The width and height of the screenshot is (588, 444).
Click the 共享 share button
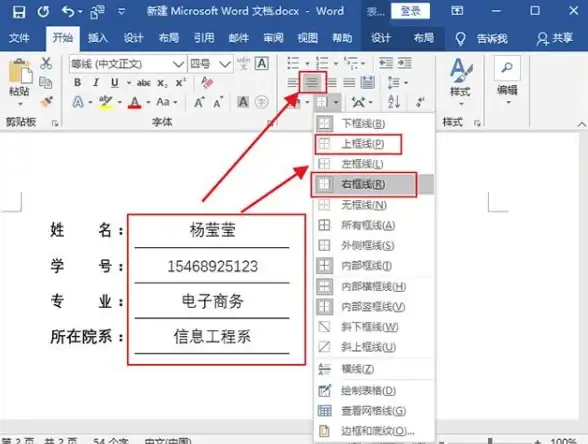[555, 38]
